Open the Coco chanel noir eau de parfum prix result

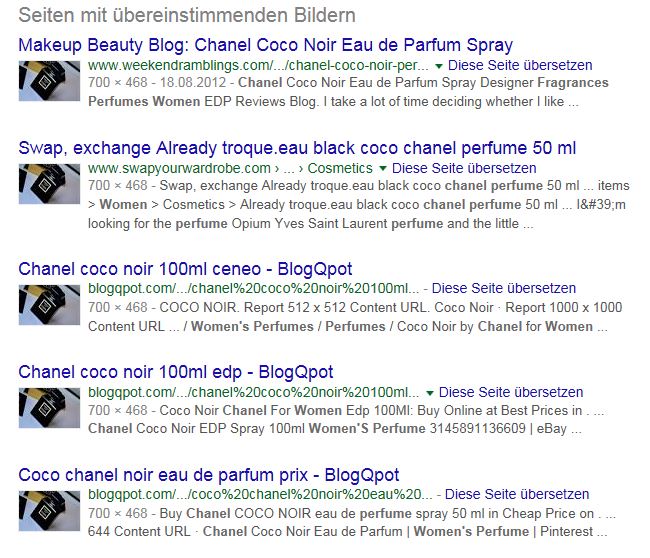point(209,475)
